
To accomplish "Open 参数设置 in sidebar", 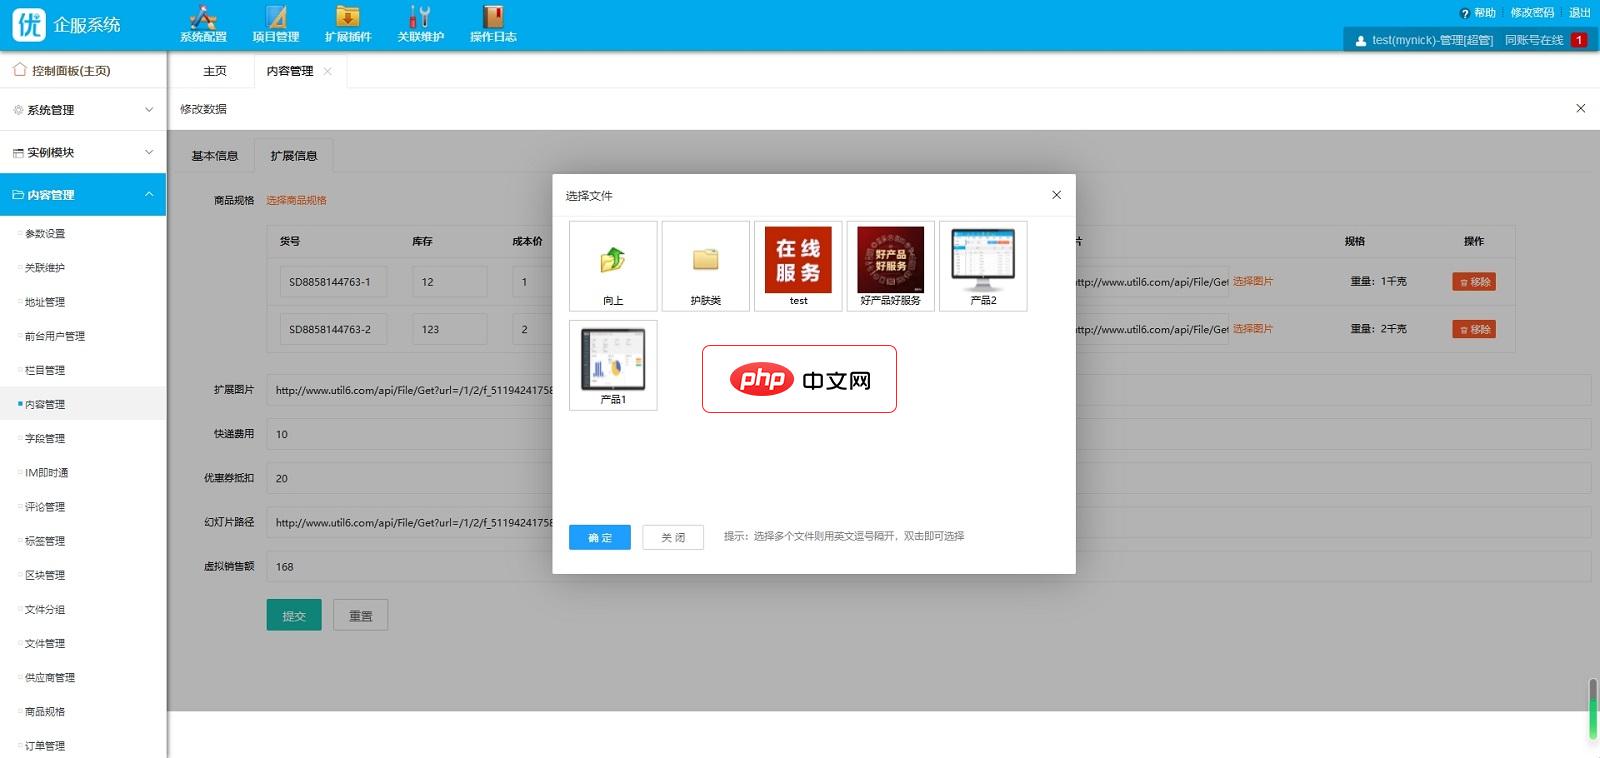I will (x=45, y=234).
